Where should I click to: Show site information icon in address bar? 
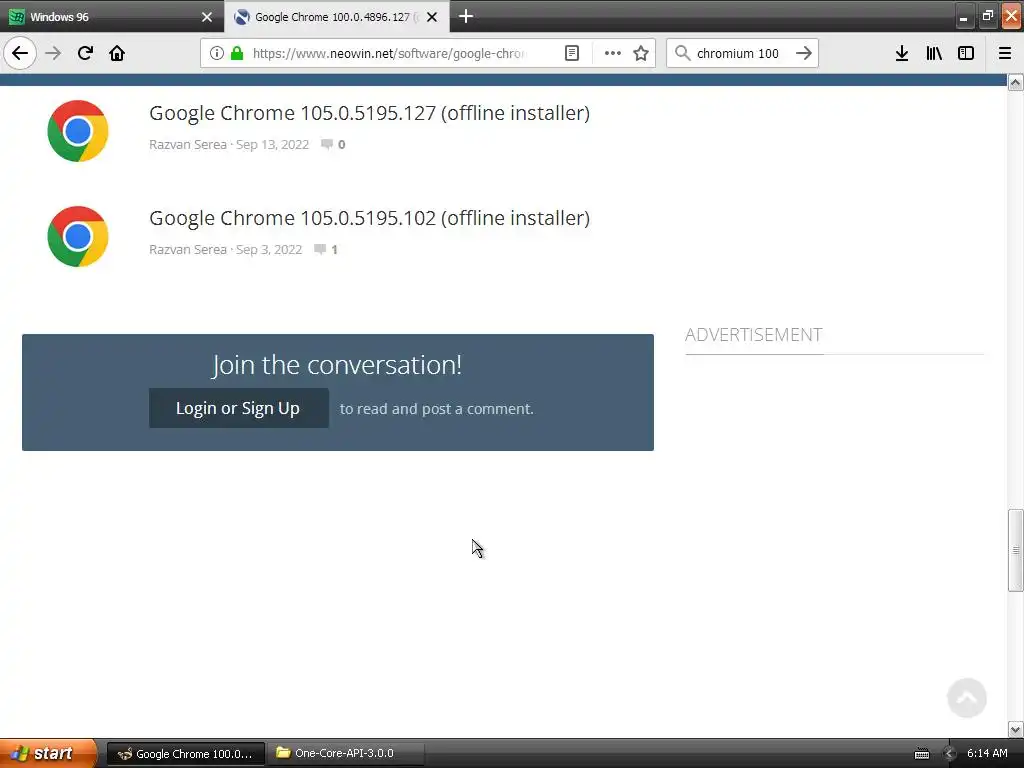click(217, 53)
